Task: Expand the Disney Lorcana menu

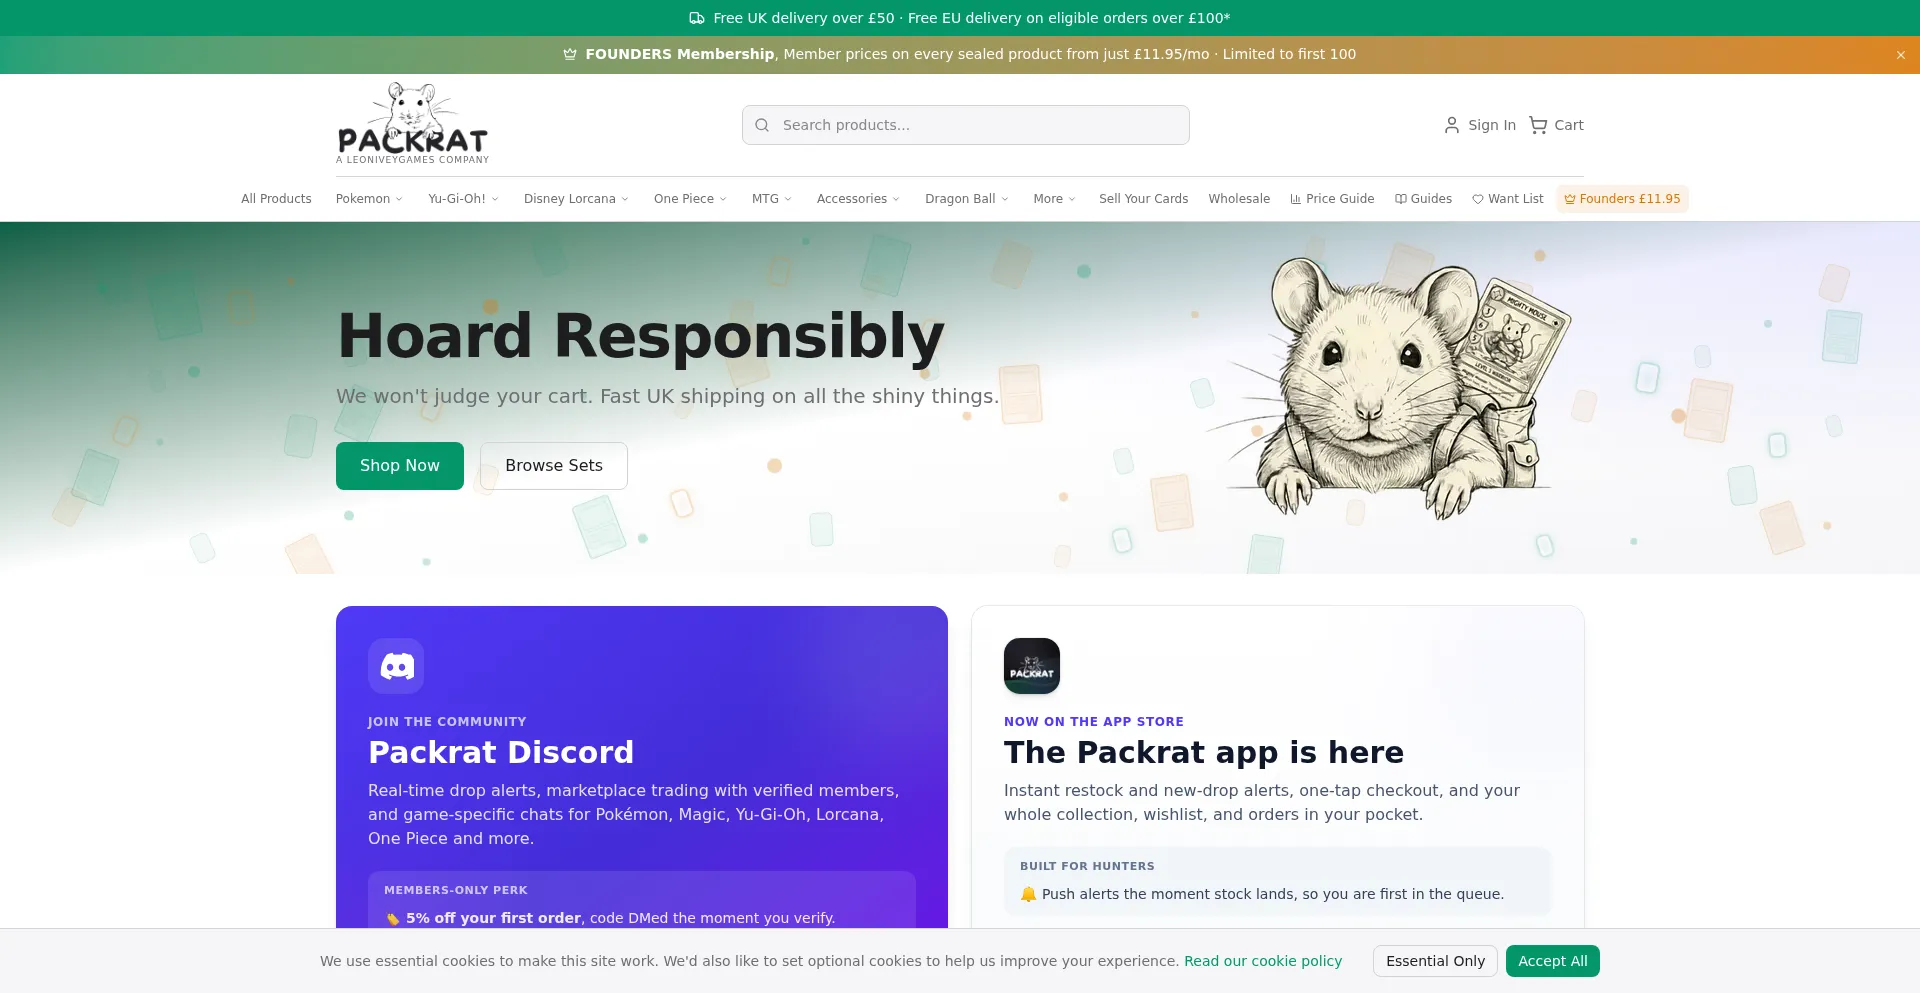Action: (576, 199)
